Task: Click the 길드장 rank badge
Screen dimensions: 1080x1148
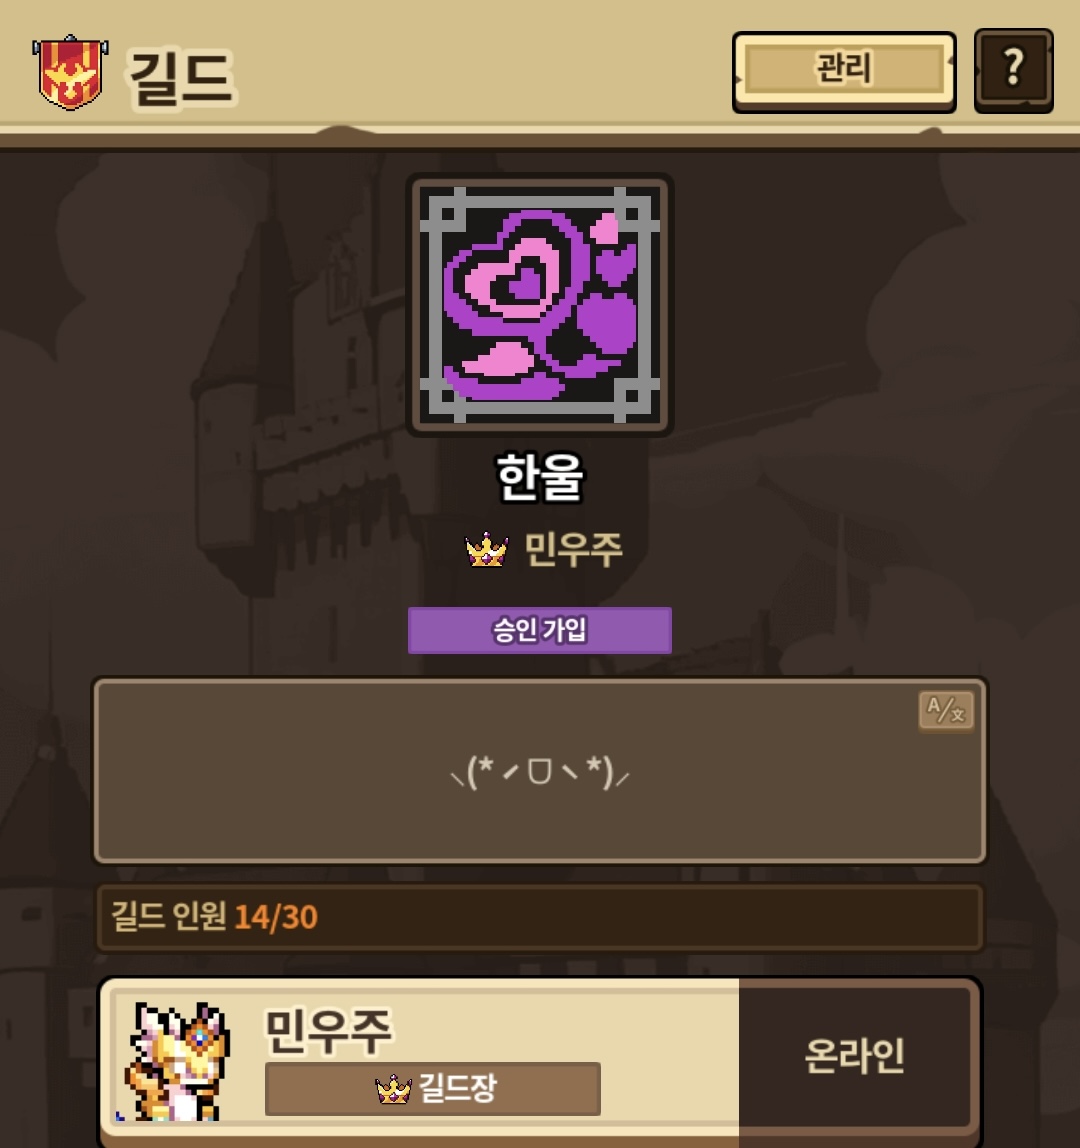Action: pyautogui.click(x=433, y=1089)
